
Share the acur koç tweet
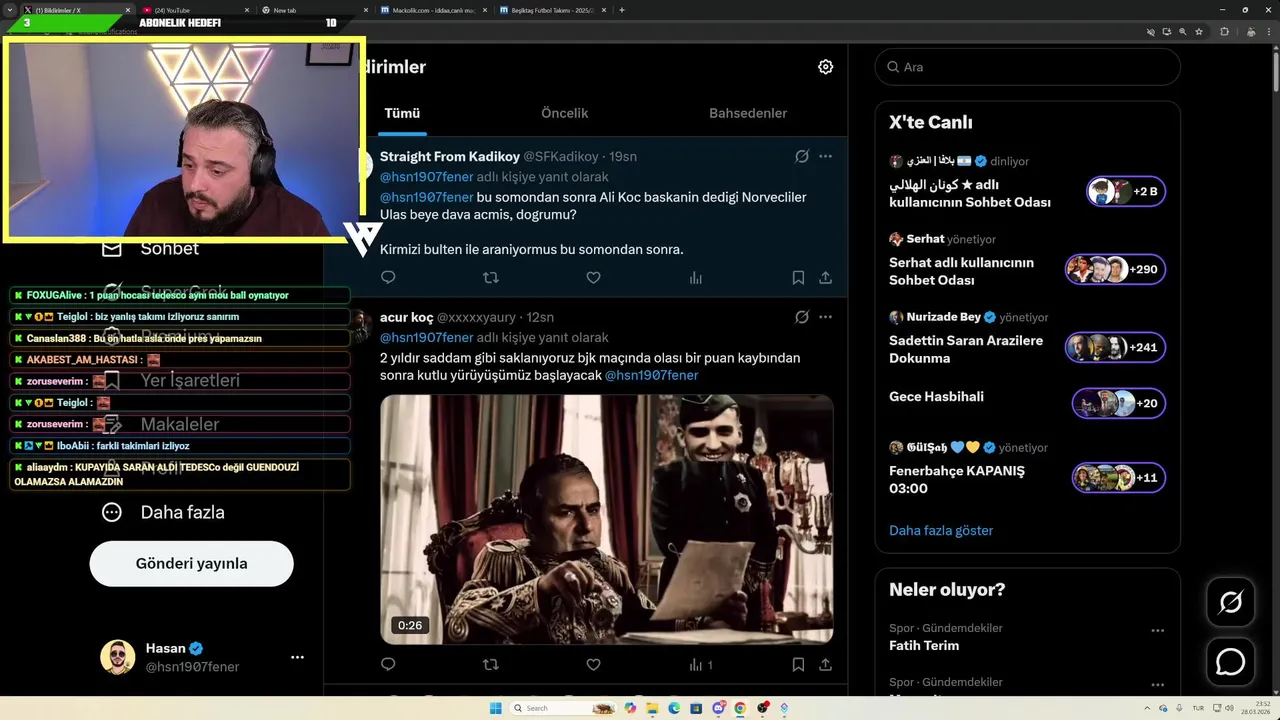tap(825, 664)
